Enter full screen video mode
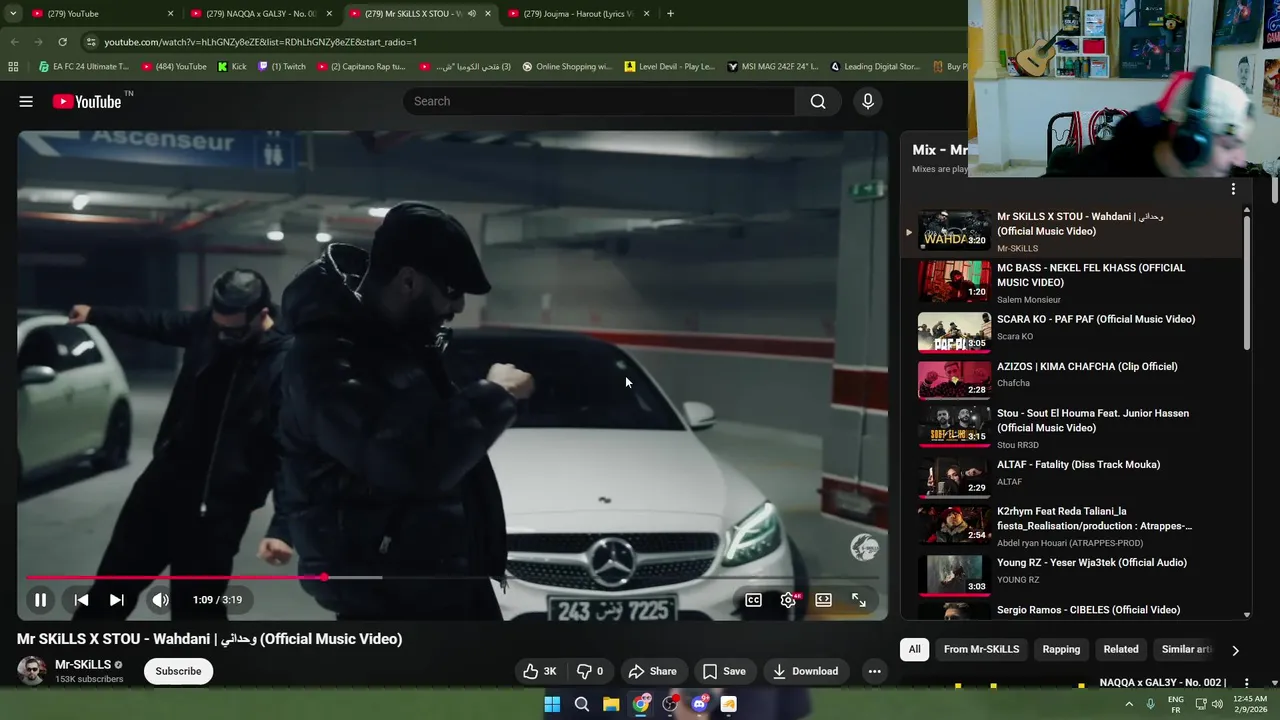The width and height of the screenshot is (1280, 720). [x=859, y=600]
